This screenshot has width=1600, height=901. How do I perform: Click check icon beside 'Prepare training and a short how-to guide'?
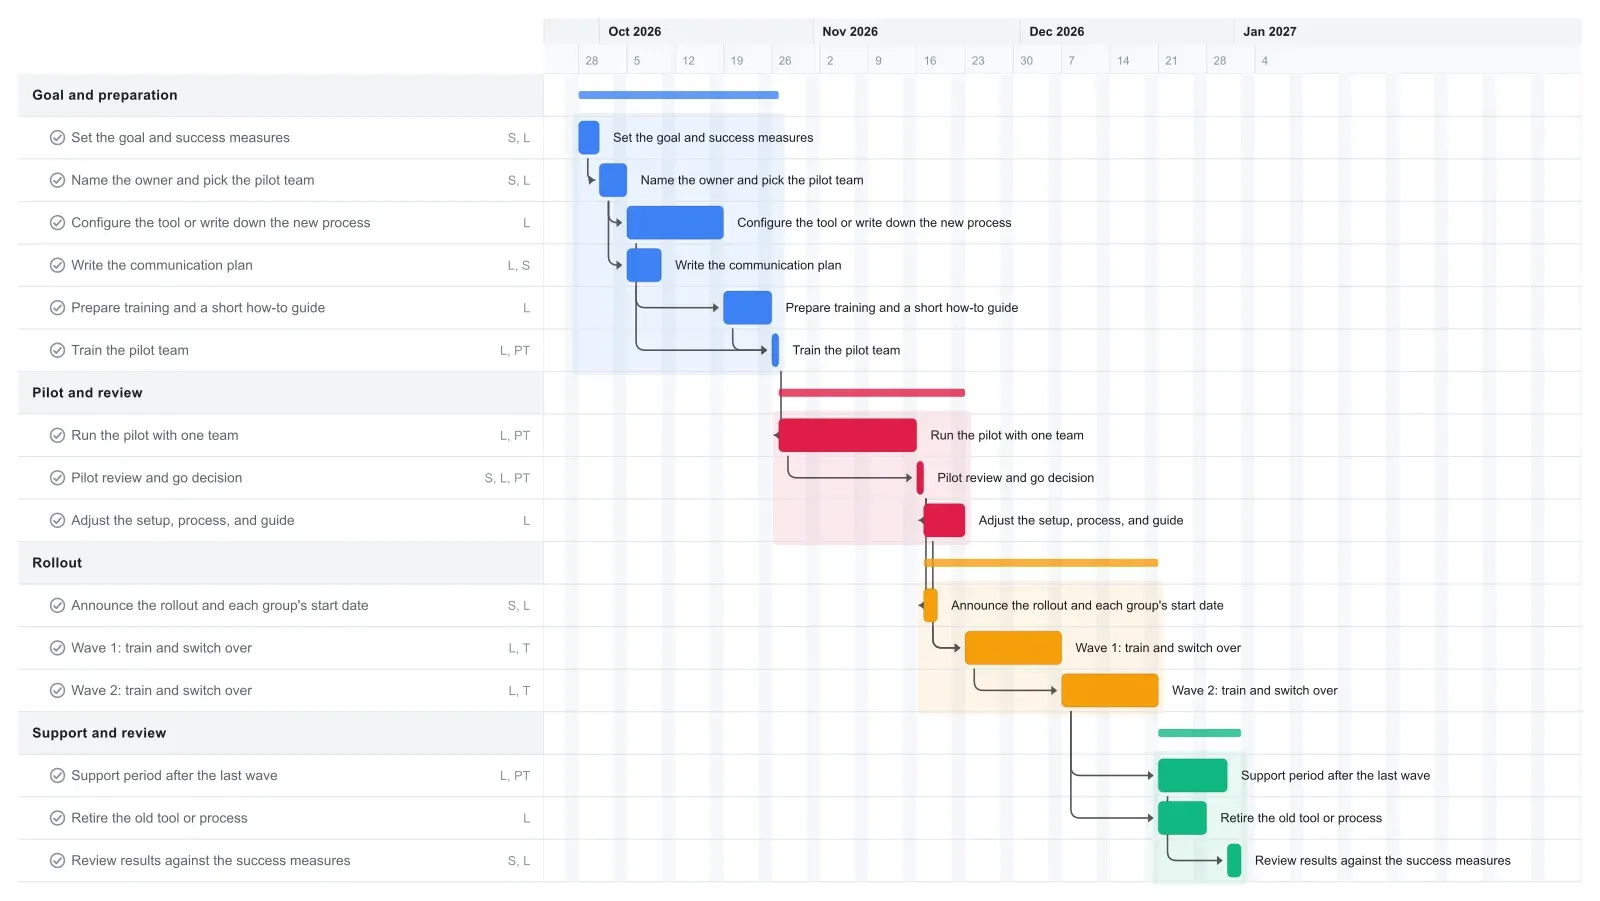coord(58,308)
